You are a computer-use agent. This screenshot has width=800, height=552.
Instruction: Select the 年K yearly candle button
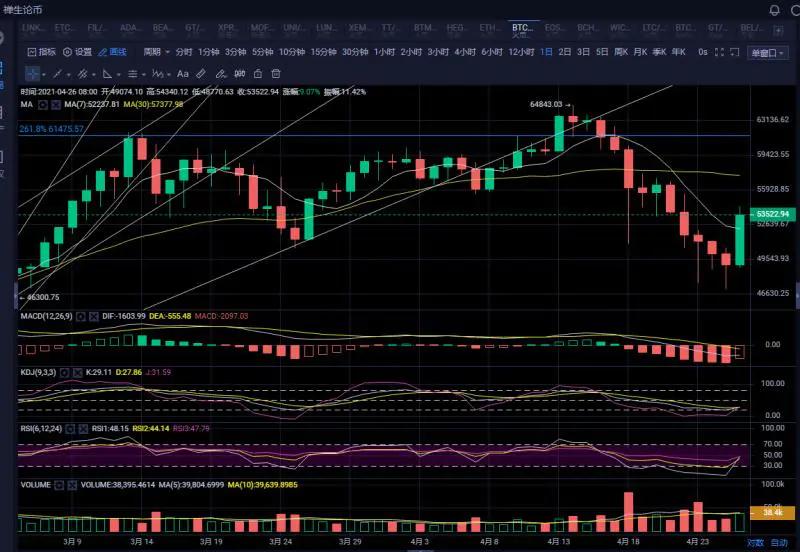coord(678,52)
